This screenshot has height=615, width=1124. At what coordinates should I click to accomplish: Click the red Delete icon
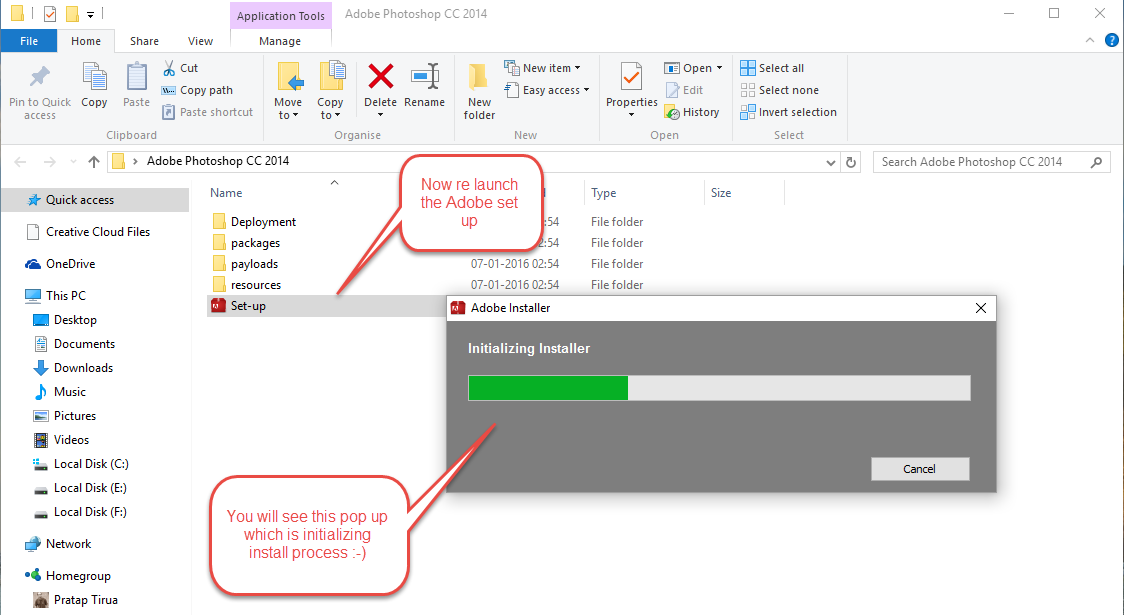381,76
